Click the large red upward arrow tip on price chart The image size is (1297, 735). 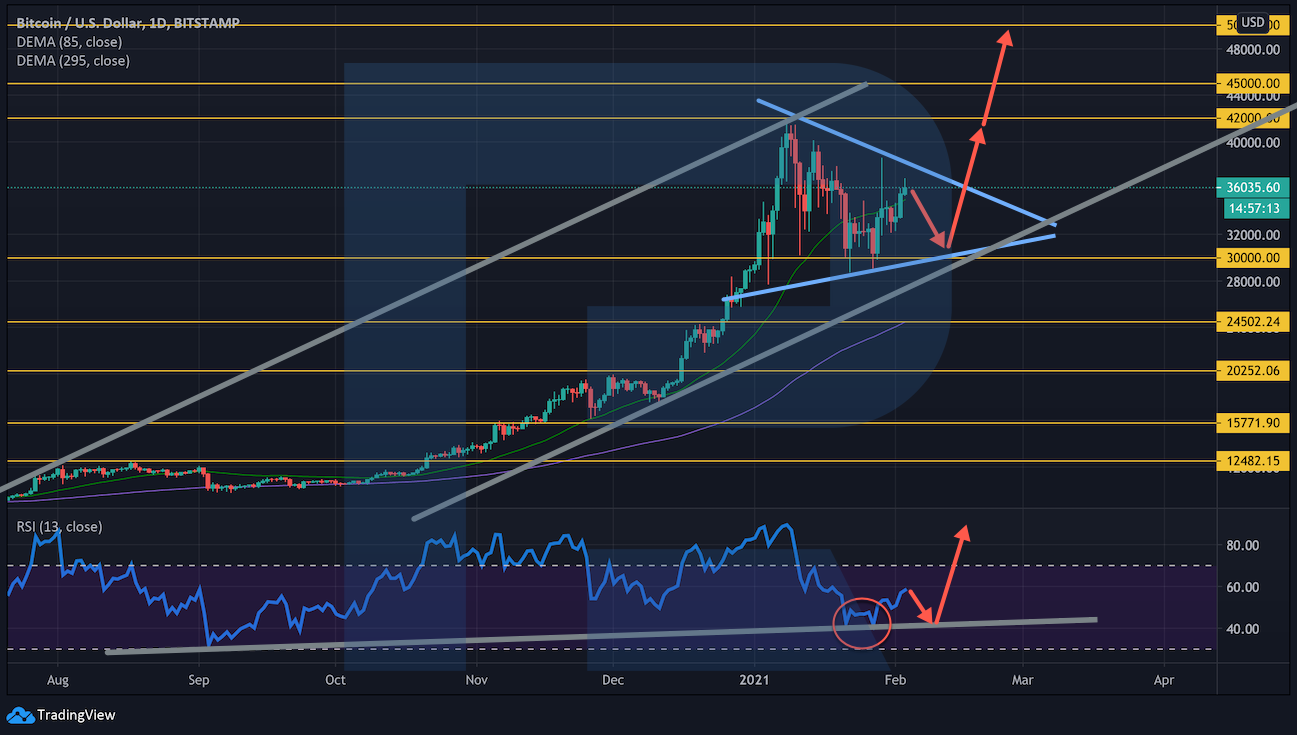[x=1006, y=36]
